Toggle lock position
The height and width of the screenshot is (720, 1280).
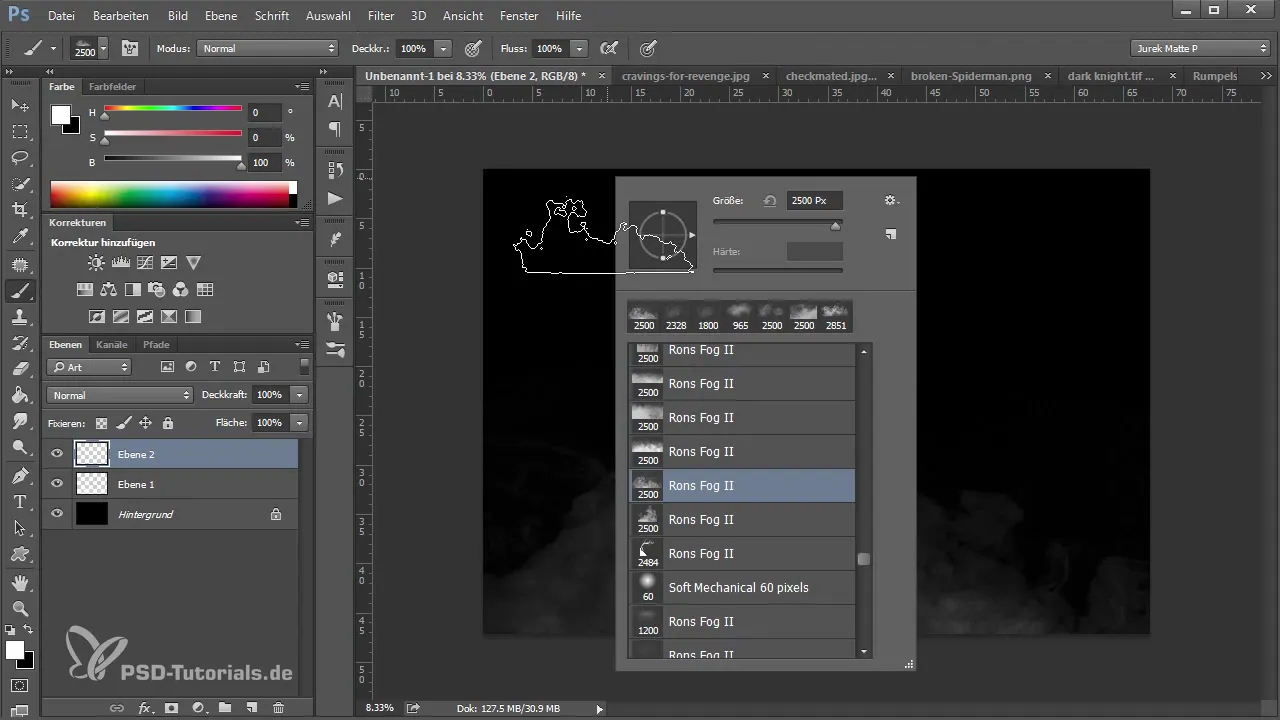coord(145,423)
